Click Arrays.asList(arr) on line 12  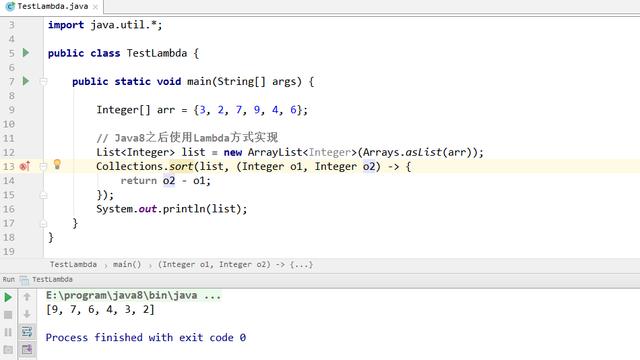419,152
